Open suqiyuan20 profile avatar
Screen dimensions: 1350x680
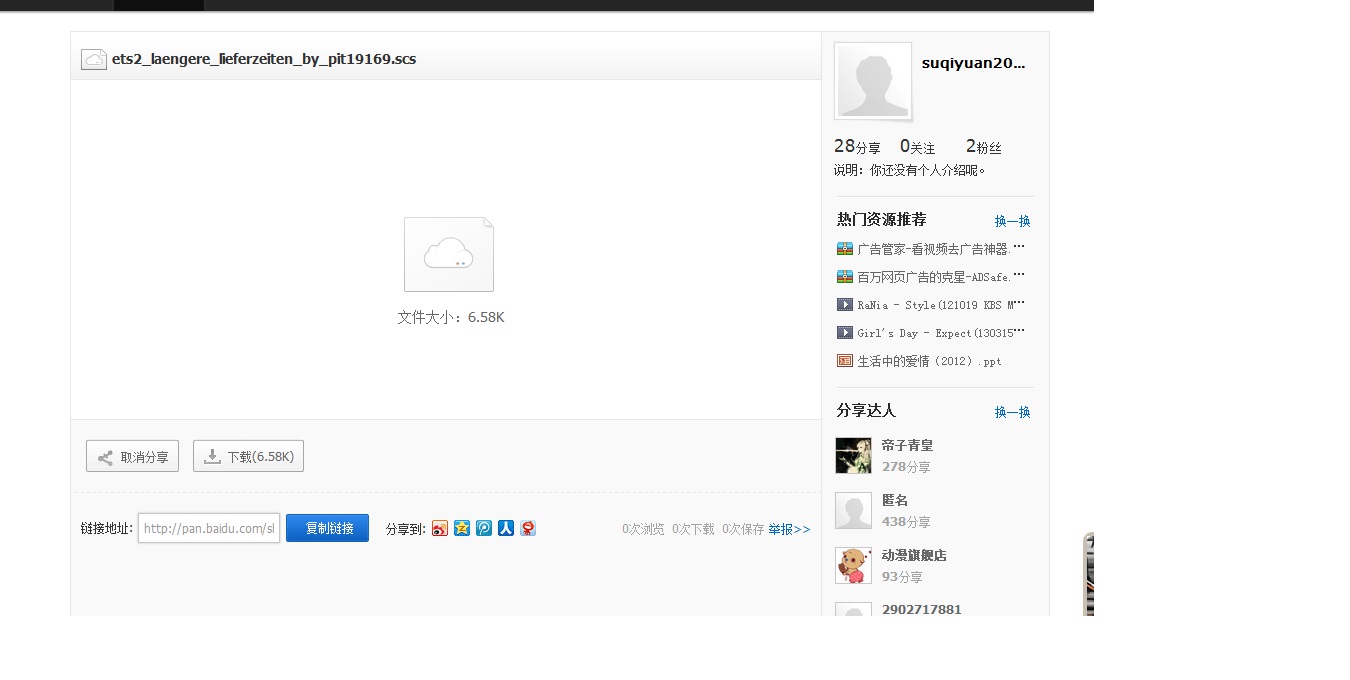tap(873, 81)
